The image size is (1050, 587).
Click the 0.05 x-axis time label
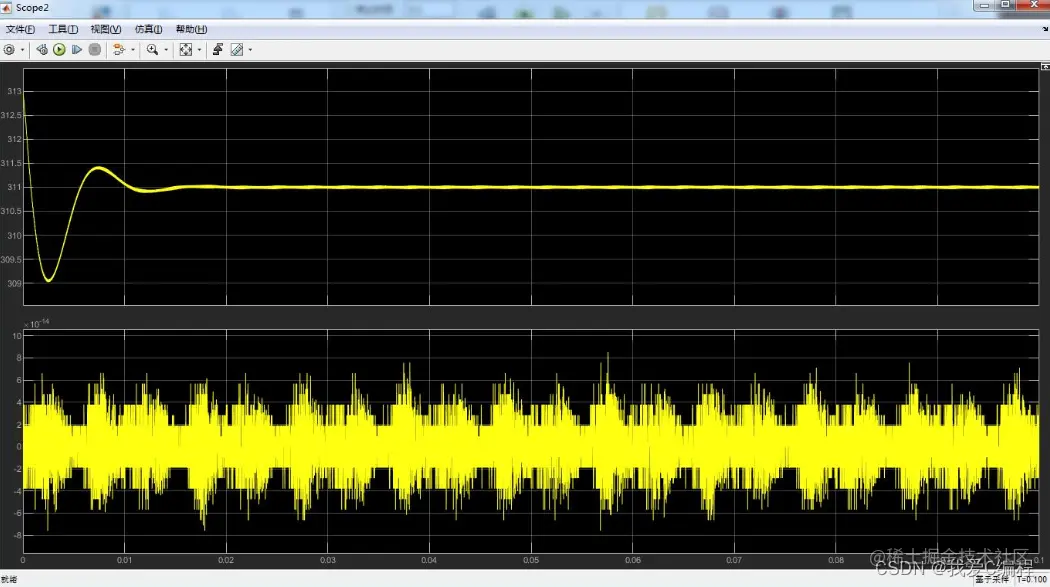point(531,560)
